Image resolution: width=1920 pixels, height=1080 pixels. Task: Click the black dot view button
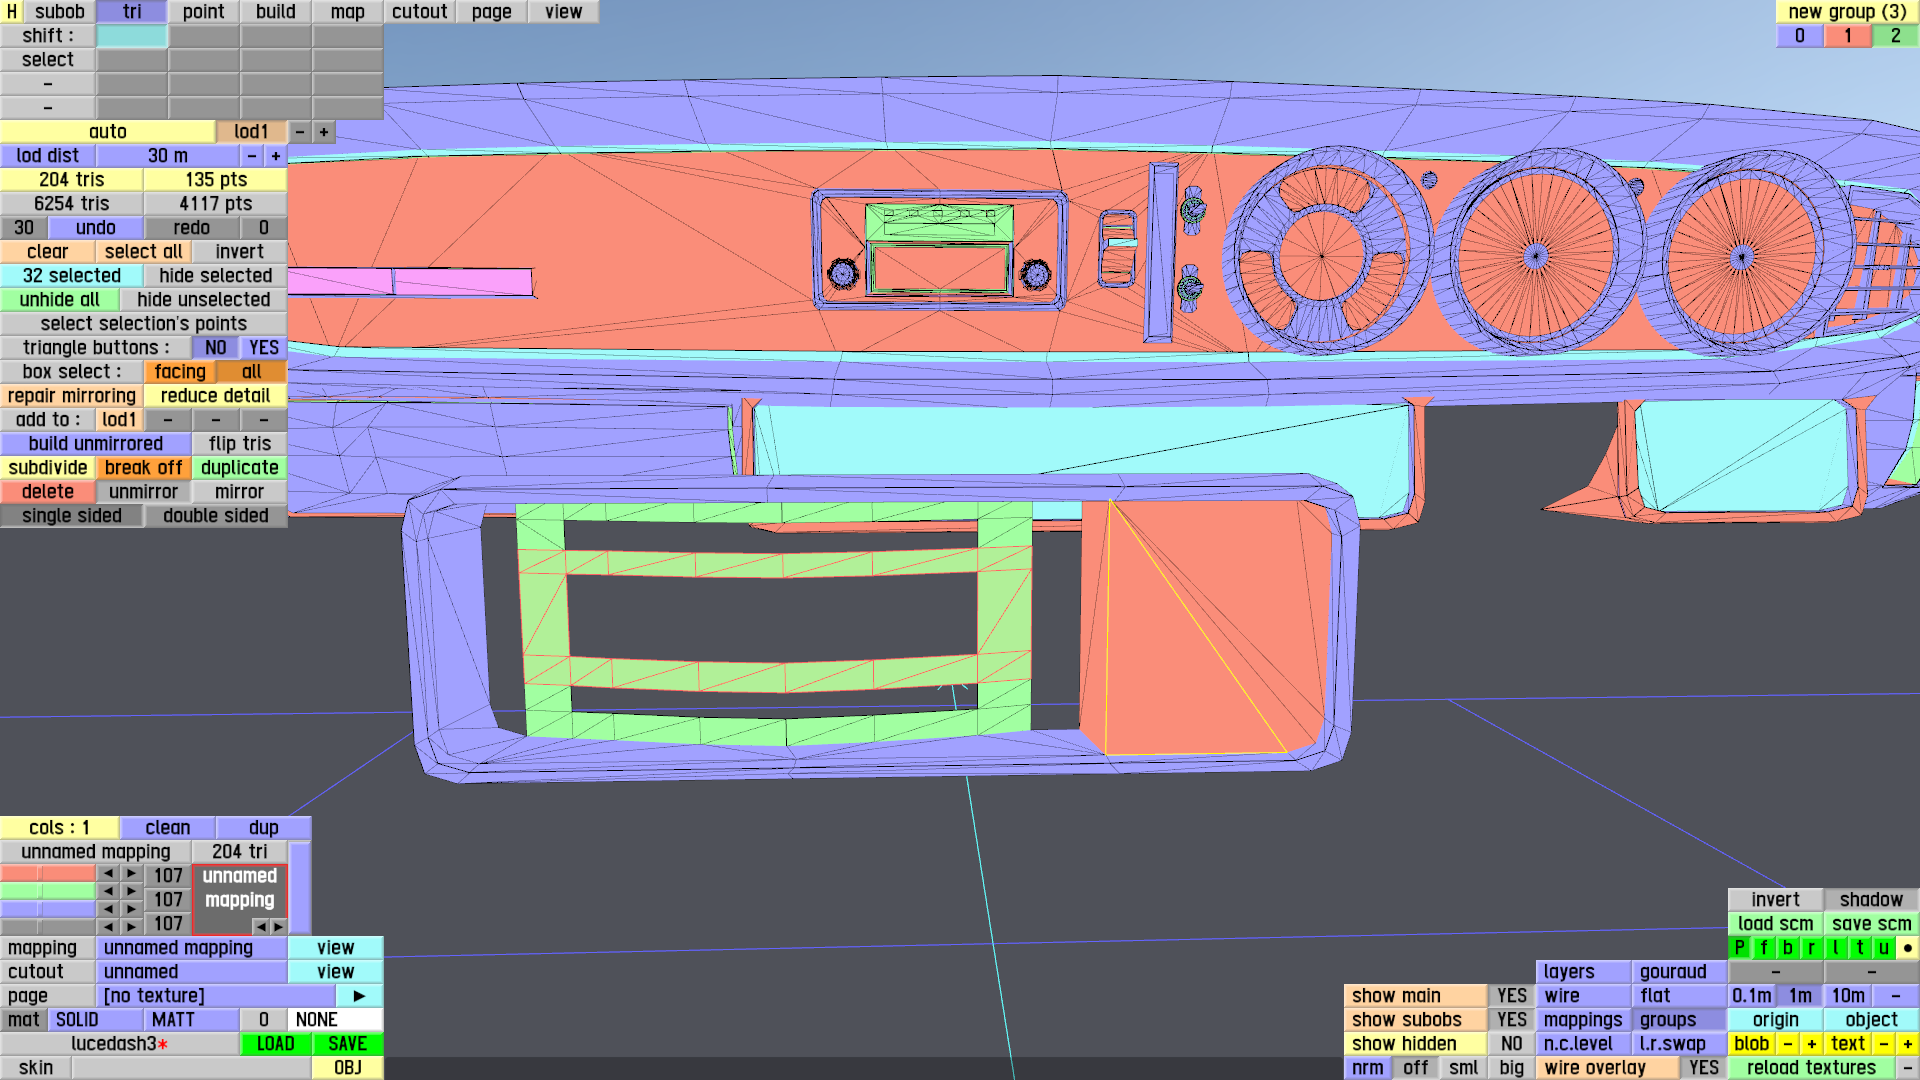click(x=1907, y=948)
